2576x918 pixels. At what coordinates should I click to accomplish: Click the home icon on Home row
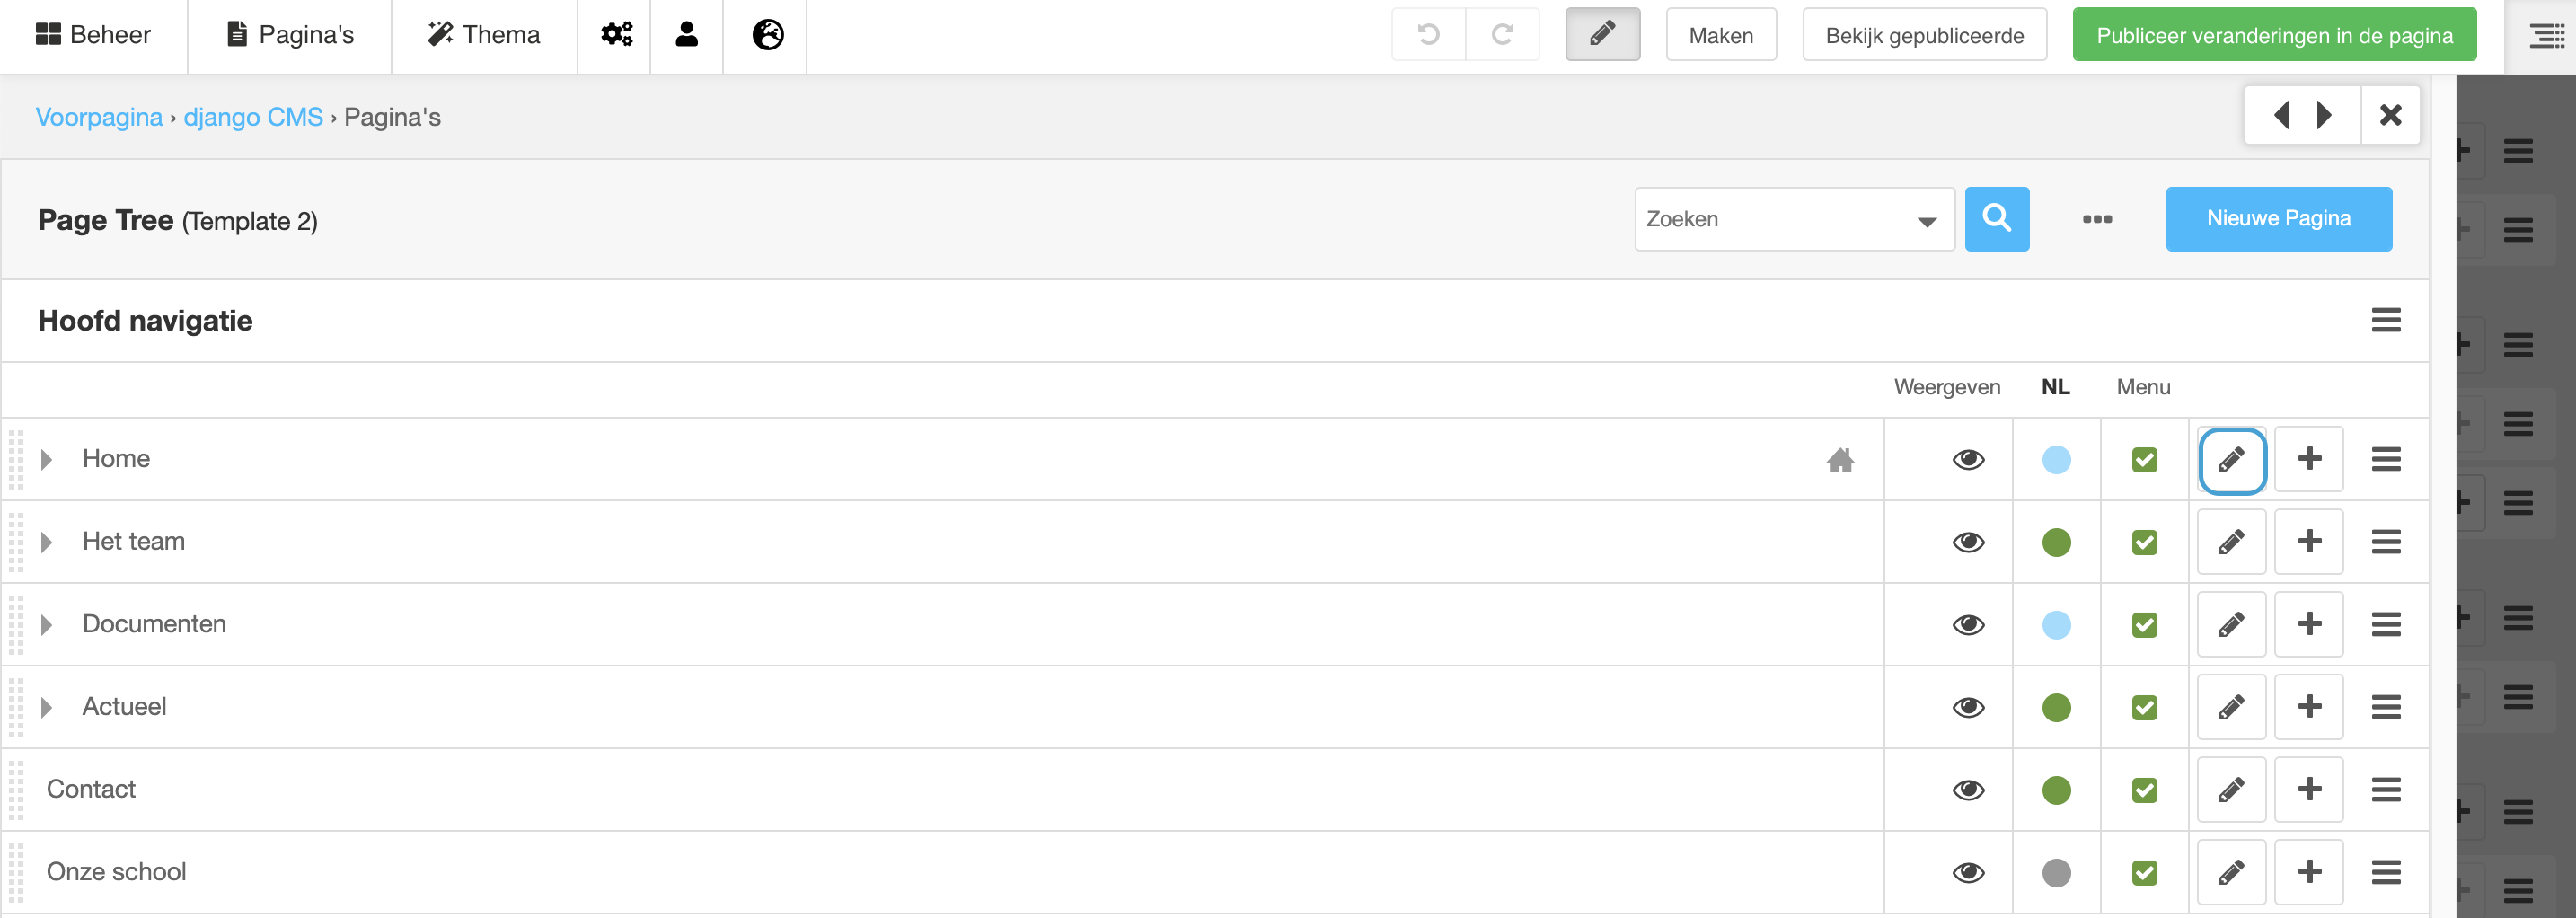pos(1840,460)
